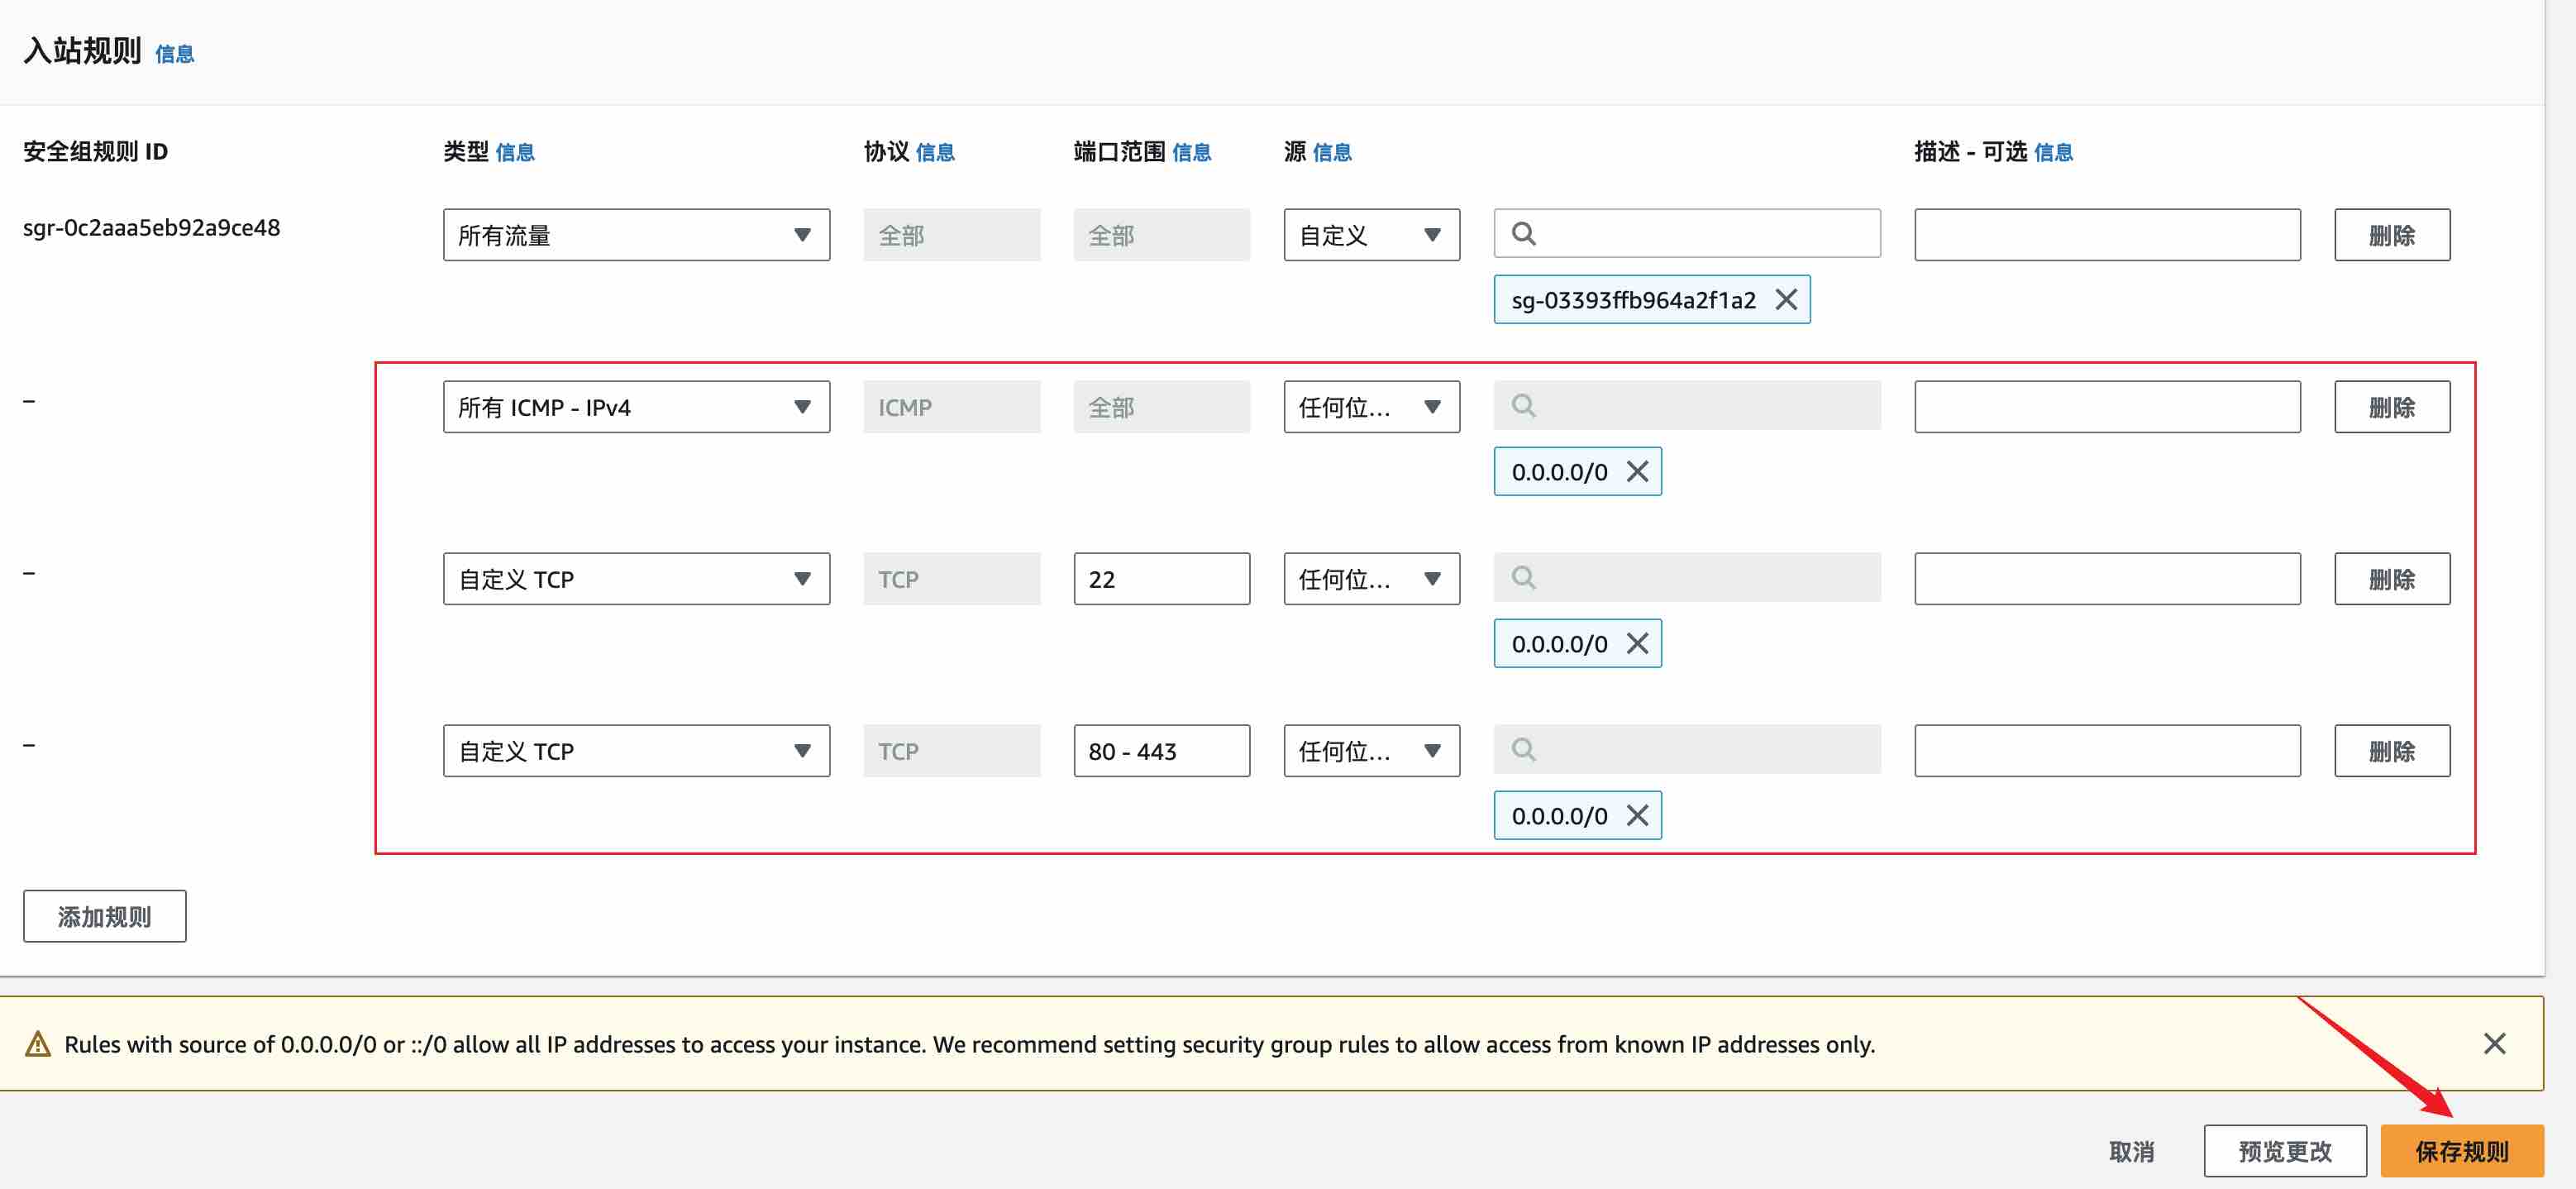Image resolution: width=2576 pixels, height=1189 pixels.
Task: Dismiss the 0.0.0.0/0 warning banner
Action: click(x=2494, y=1044)
